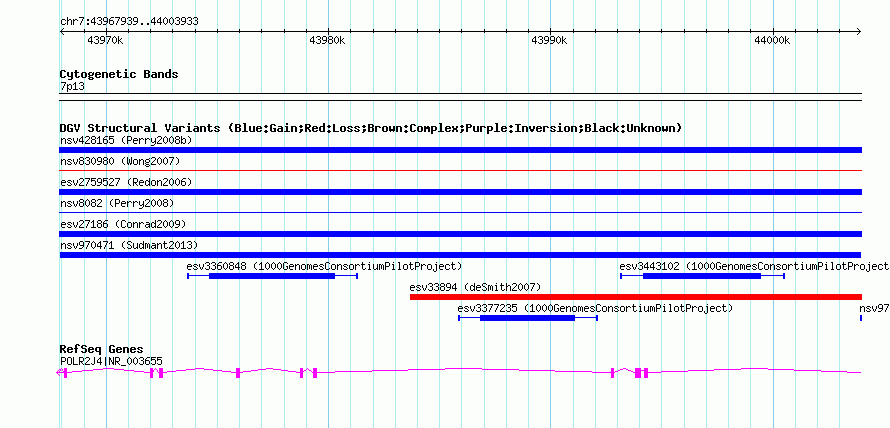The width and height of the screenshot is (890, 428).
Task: Select the esv33894 (deSmith2007) red loss bar
Action: 636,297
